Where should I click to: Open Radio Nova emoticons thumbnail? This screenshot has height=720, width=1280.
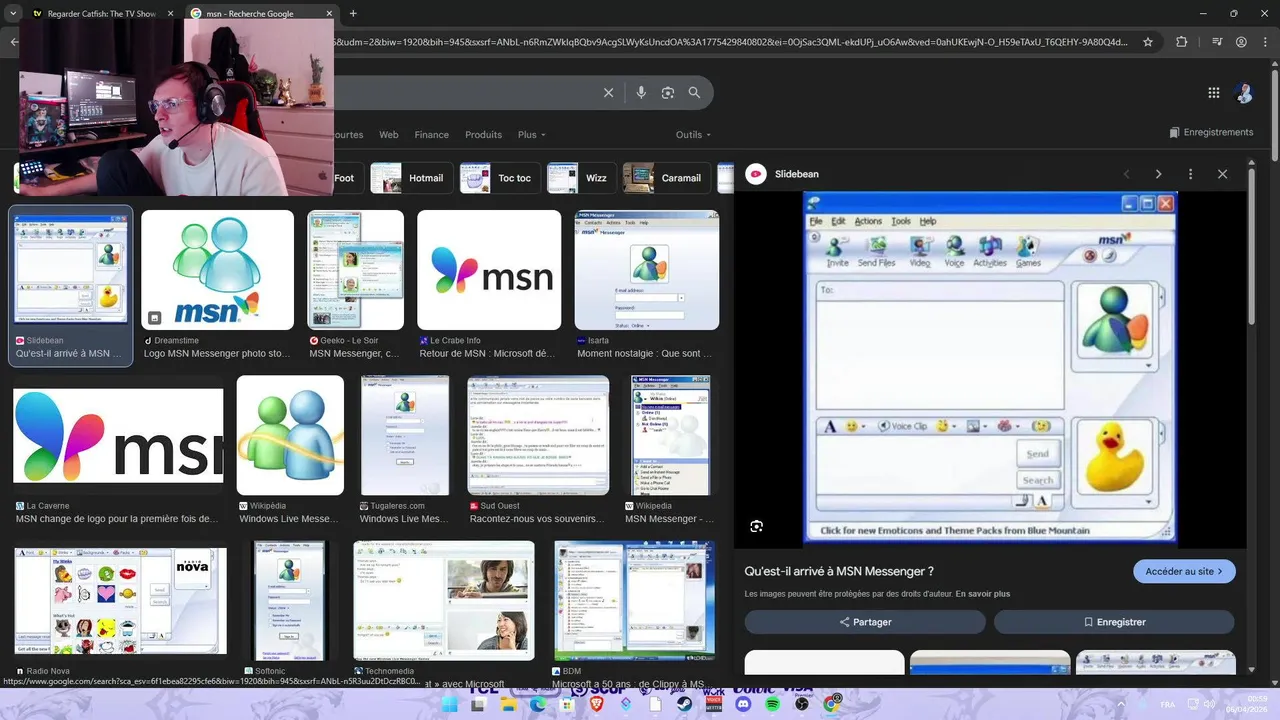[x=120, y=601]
